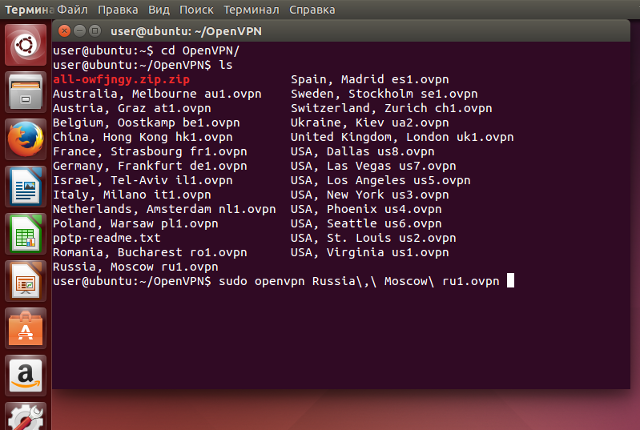This screenshot has height=430, width=640.
Task: Open the Вид menu
Action: [x=159, y=9]
